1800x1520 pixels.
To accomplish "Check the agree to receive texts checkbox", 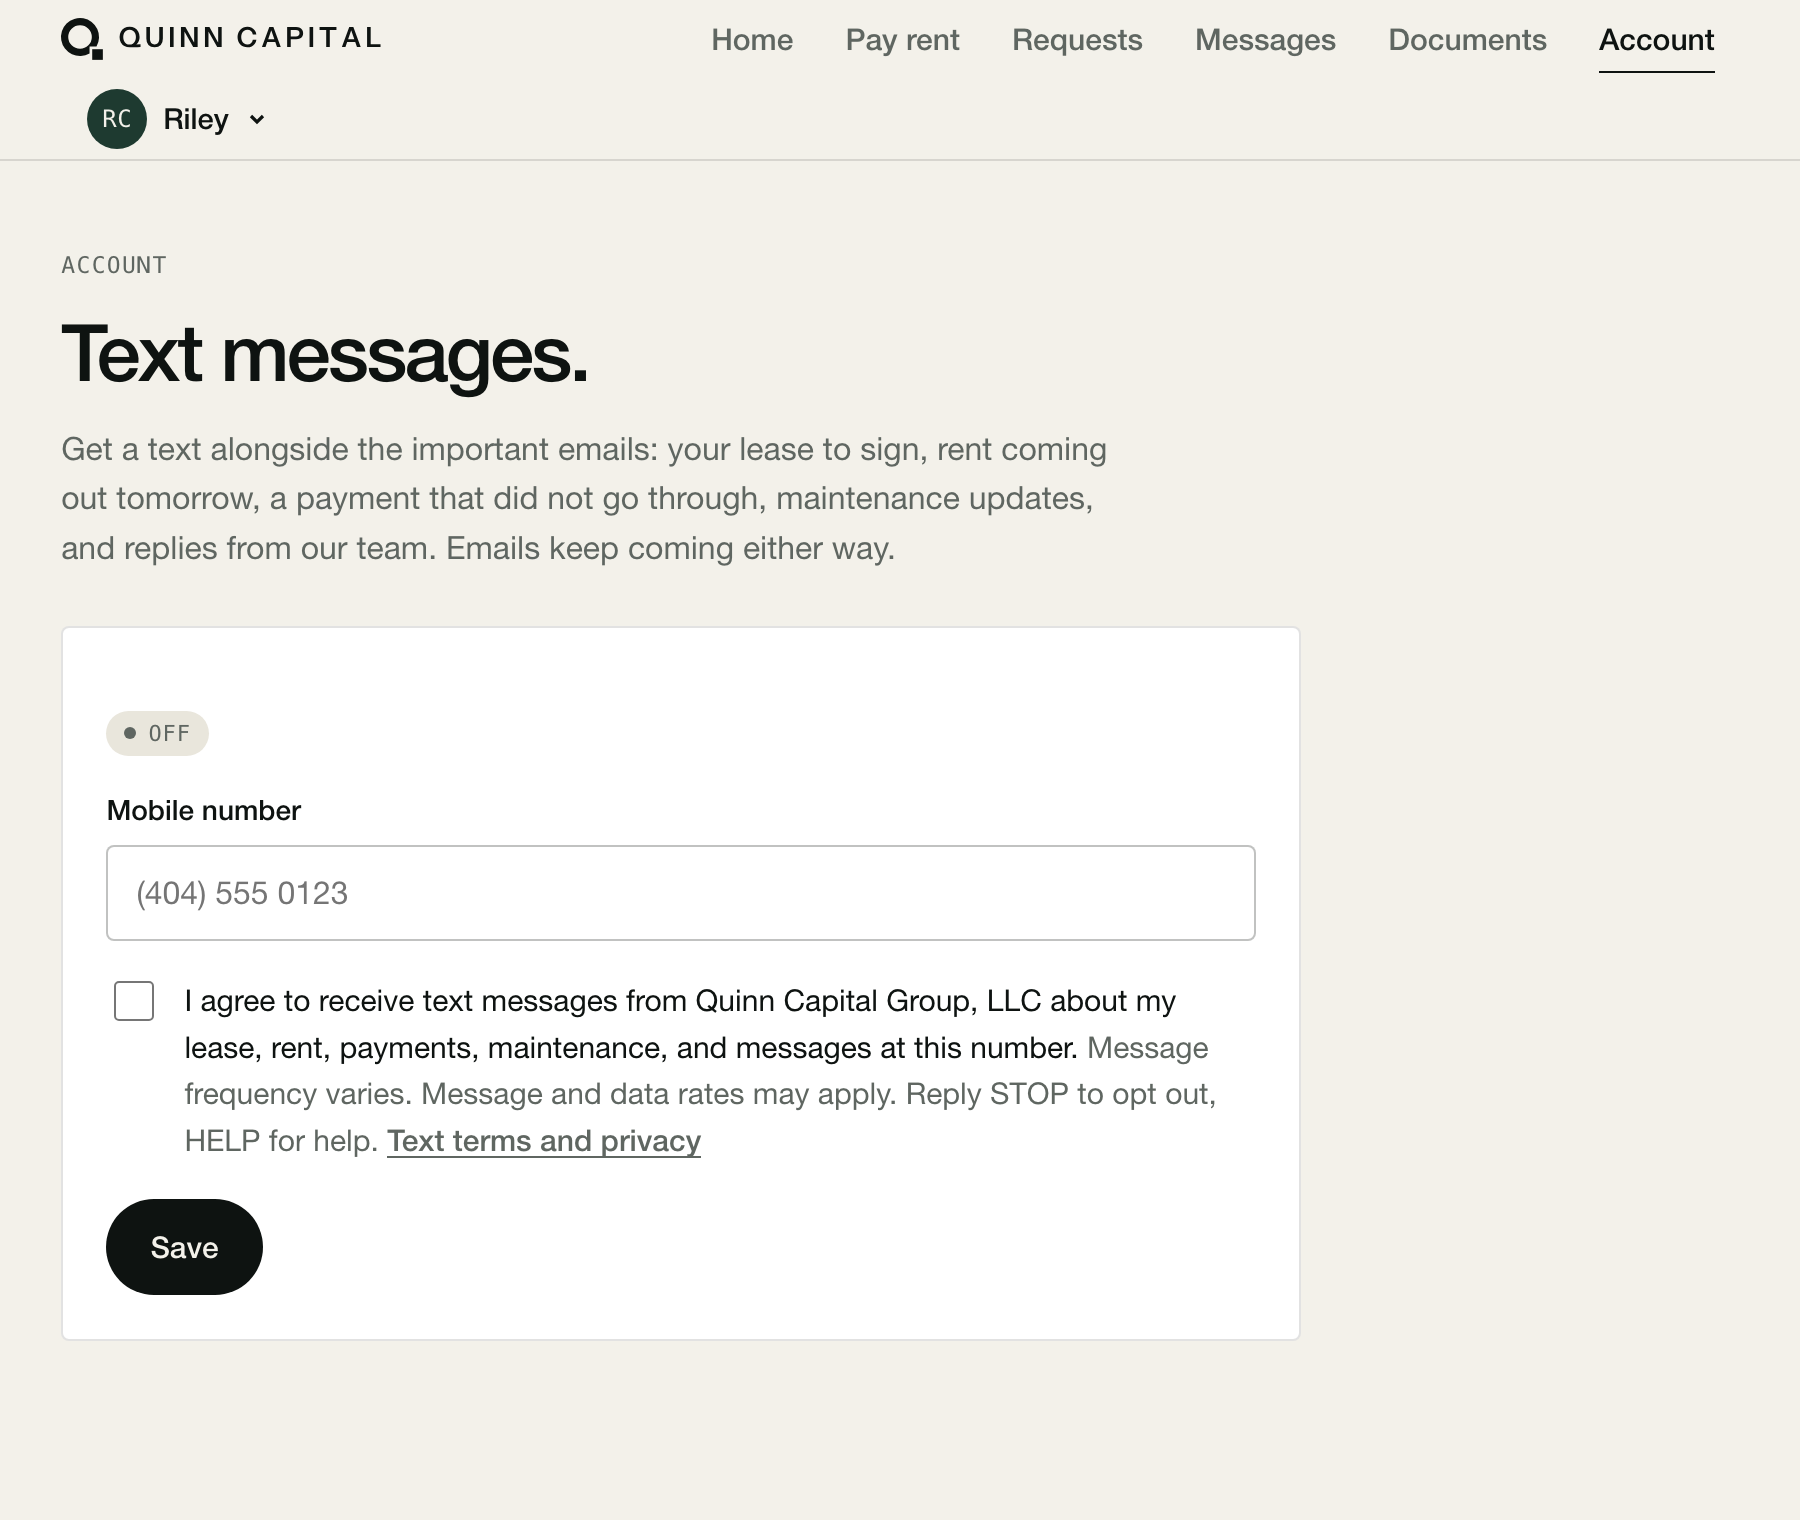I will [x=134, y=1001].
